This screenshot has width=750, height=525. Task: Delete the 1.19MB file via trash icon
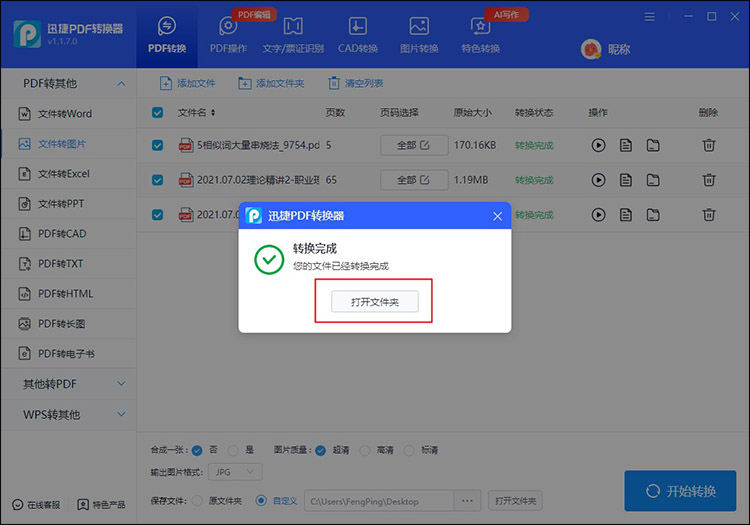(x=709, y=180)
